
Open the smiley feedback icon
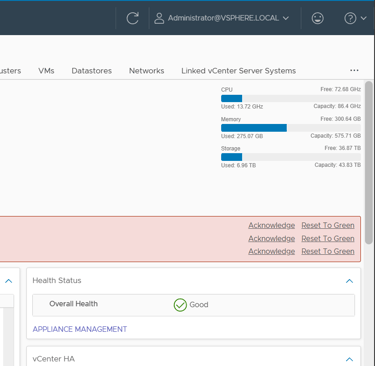[317, 18]
